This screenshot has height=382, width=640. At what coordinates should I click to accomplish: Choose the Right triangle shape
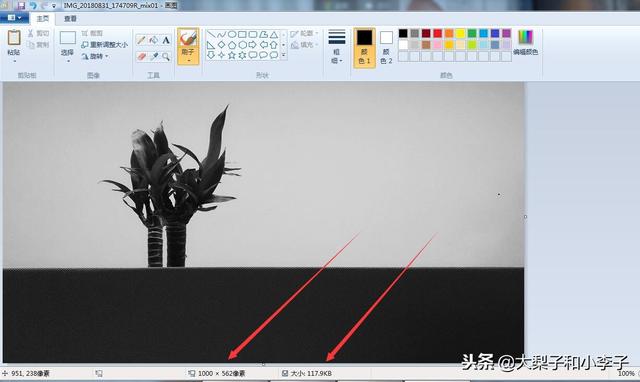(x=211, y=44)
